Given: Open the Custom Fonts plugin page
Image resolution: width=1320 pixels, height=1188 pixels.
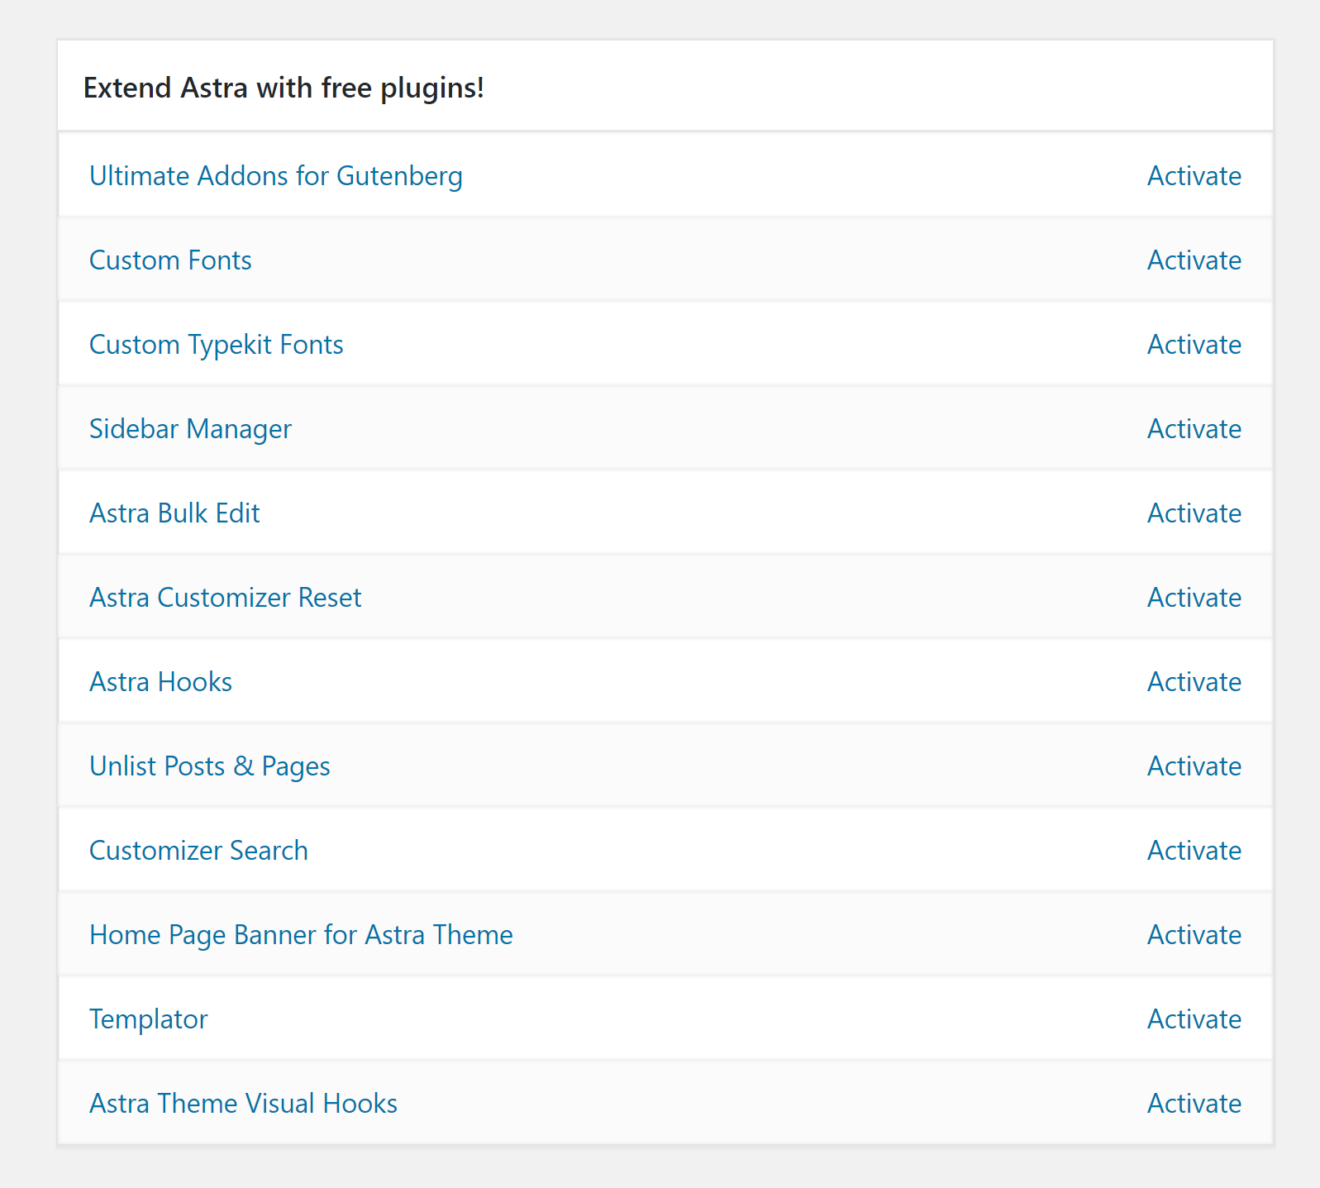Looking at the screenshot, I should coord(170,260).
